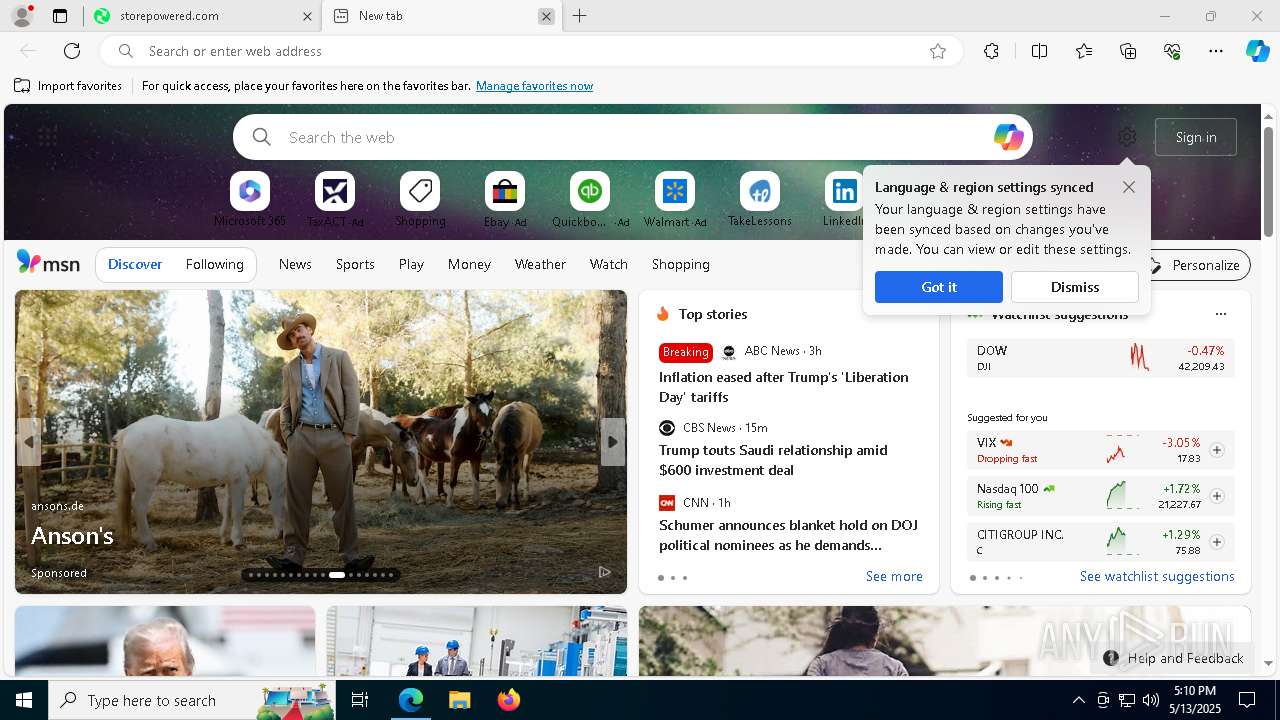
Task: Click the Dismiss button
Action: (x=1075, y=287)
